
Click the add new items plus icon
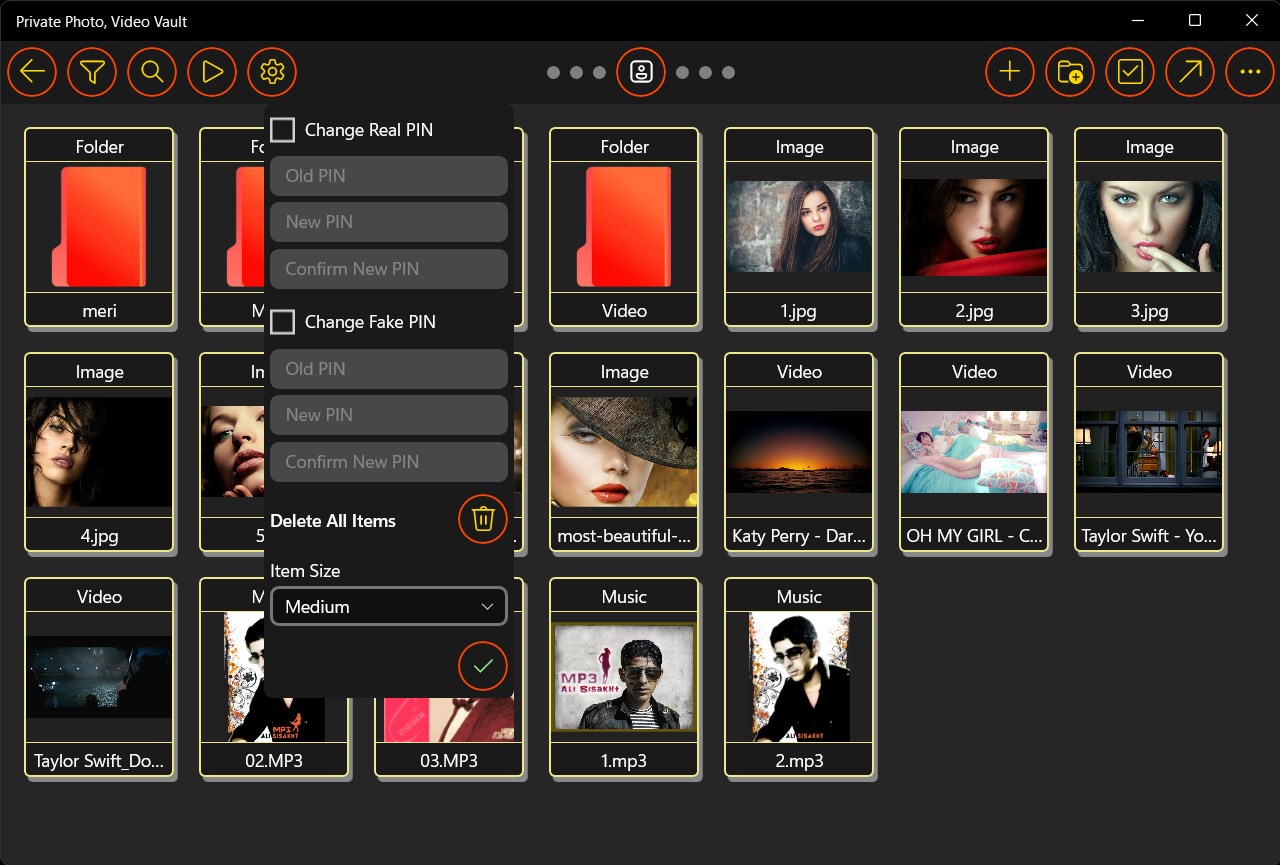coord(1009,72)
